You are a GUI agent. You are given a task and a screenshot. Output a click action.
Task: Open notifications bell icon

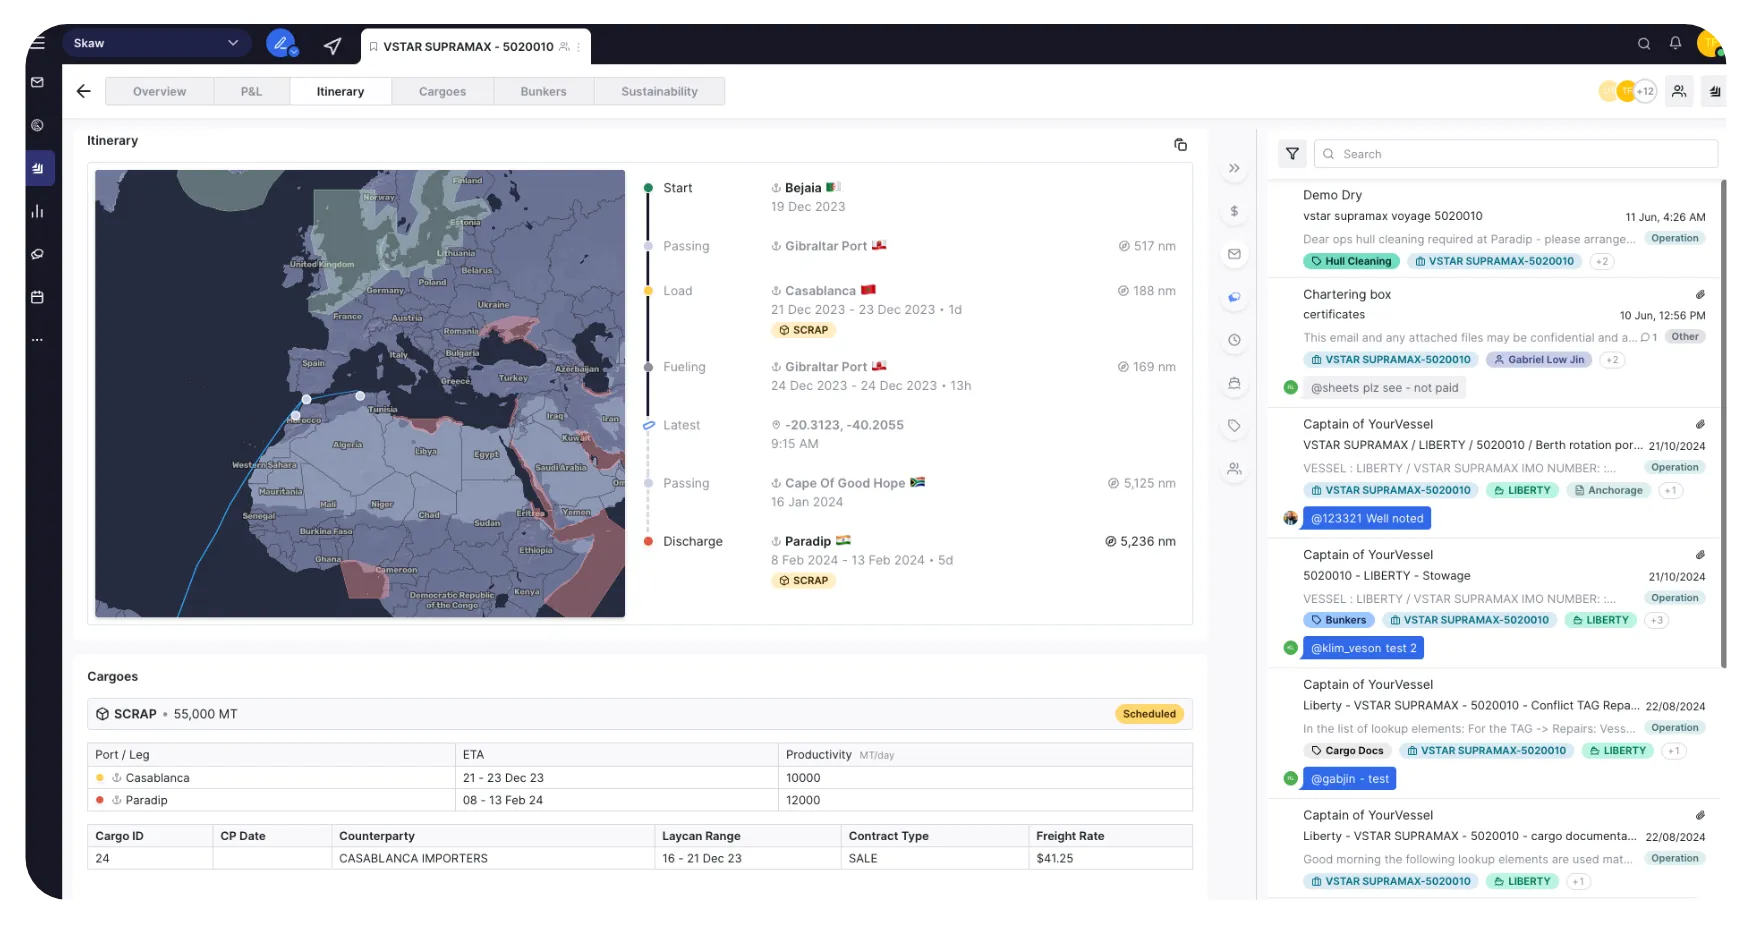pos(1675,43)
